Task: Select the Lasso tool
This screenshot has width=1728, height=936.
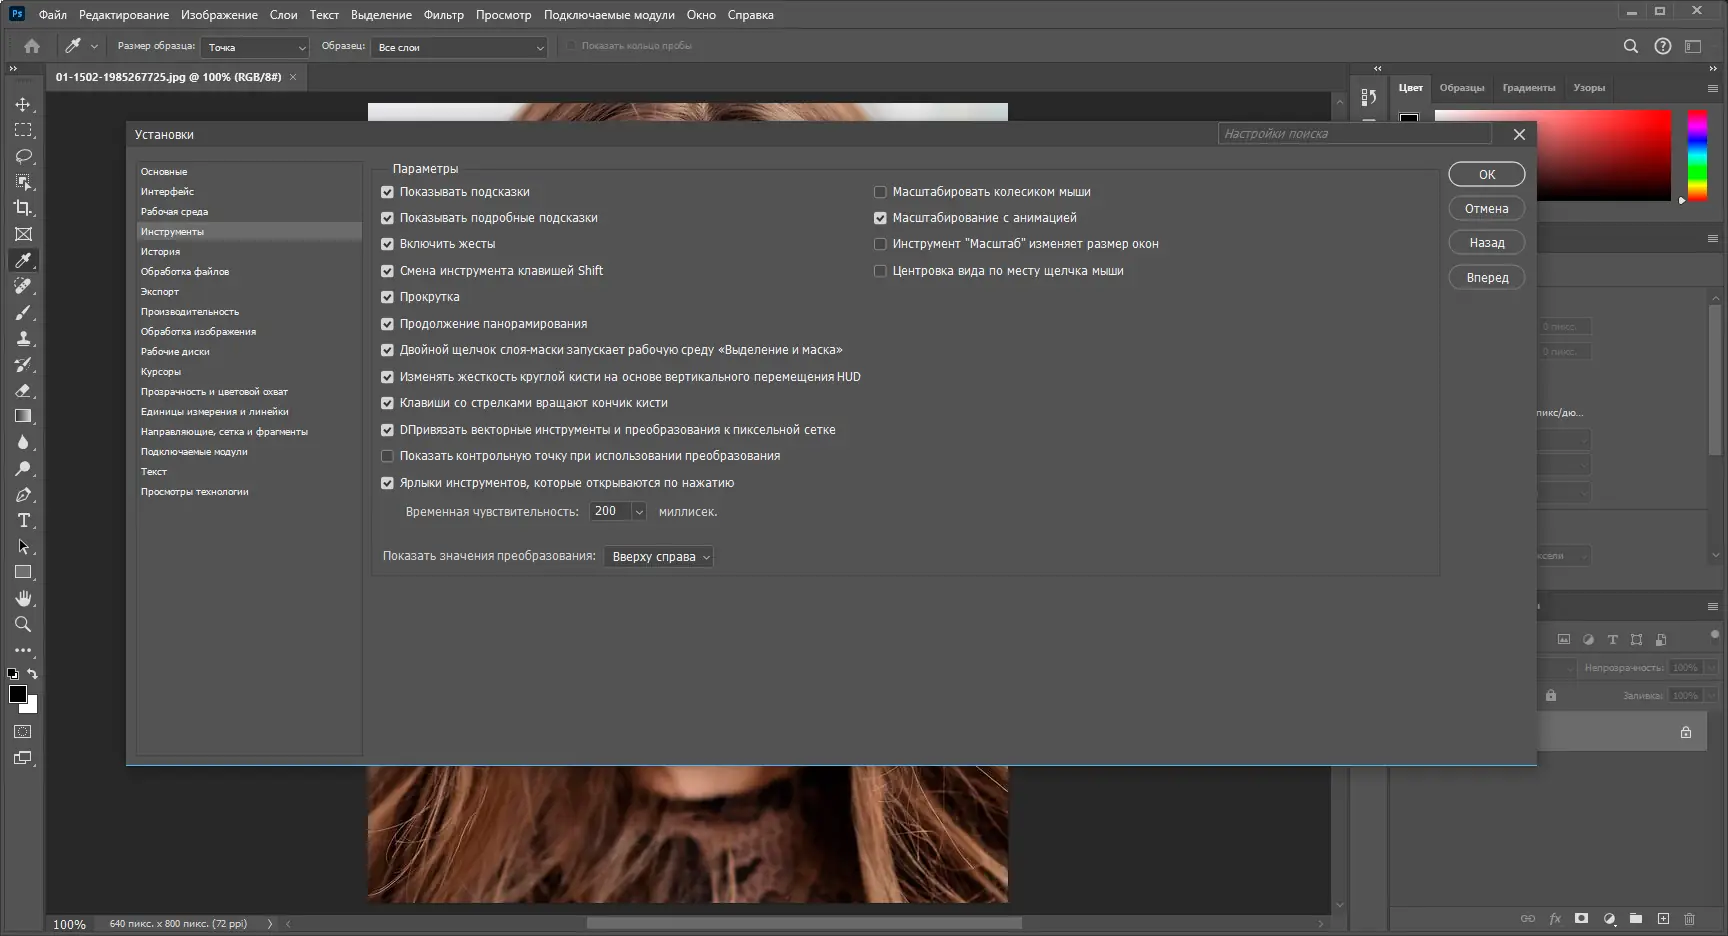Action: click(22, 156)
